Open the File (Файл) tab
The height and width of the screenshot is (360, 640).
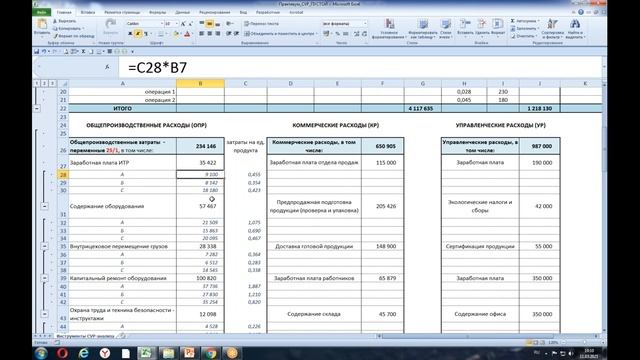point(42,12)
